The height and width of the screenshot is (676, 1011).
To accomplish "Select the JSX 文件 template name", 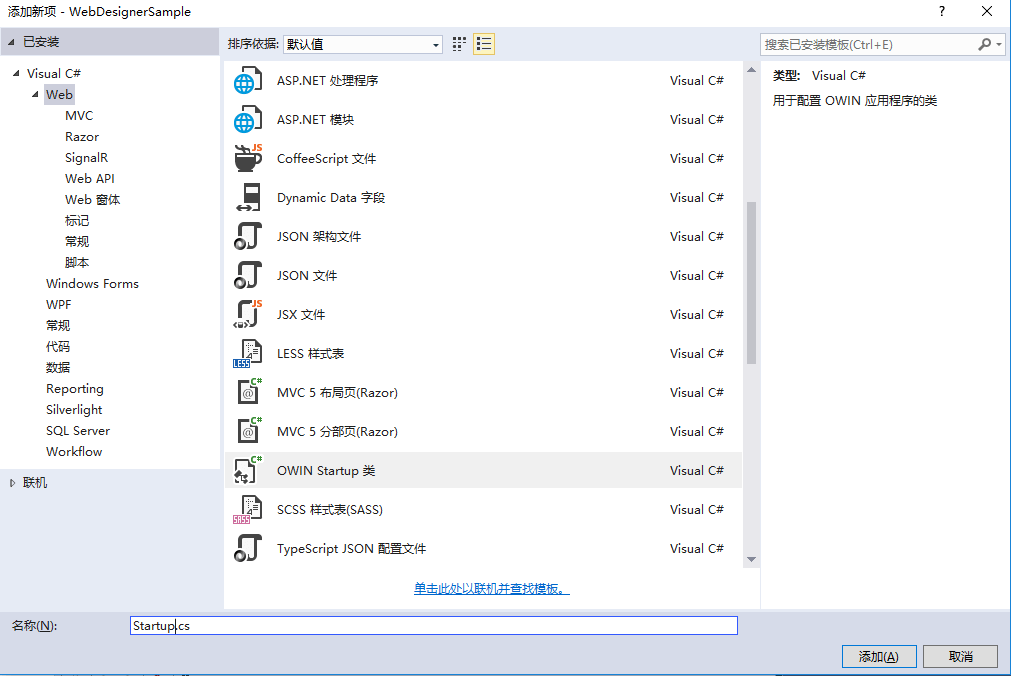I will click(x=300, y=315).
